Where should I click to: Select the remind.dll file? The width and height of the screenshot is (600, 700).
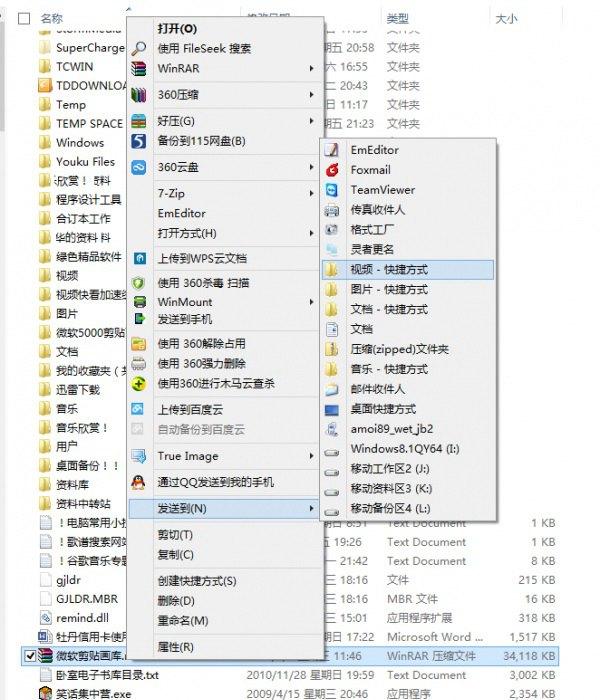point(82,618)
